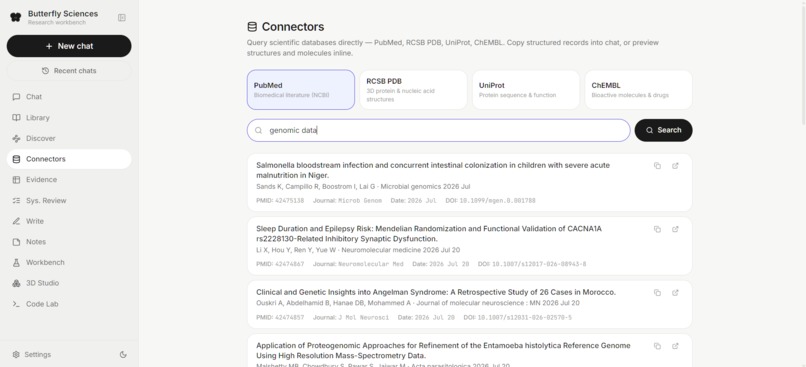
Task: Copy the Angelman Syndrome record
Action: pyautogui.click(x=657, y=292)
